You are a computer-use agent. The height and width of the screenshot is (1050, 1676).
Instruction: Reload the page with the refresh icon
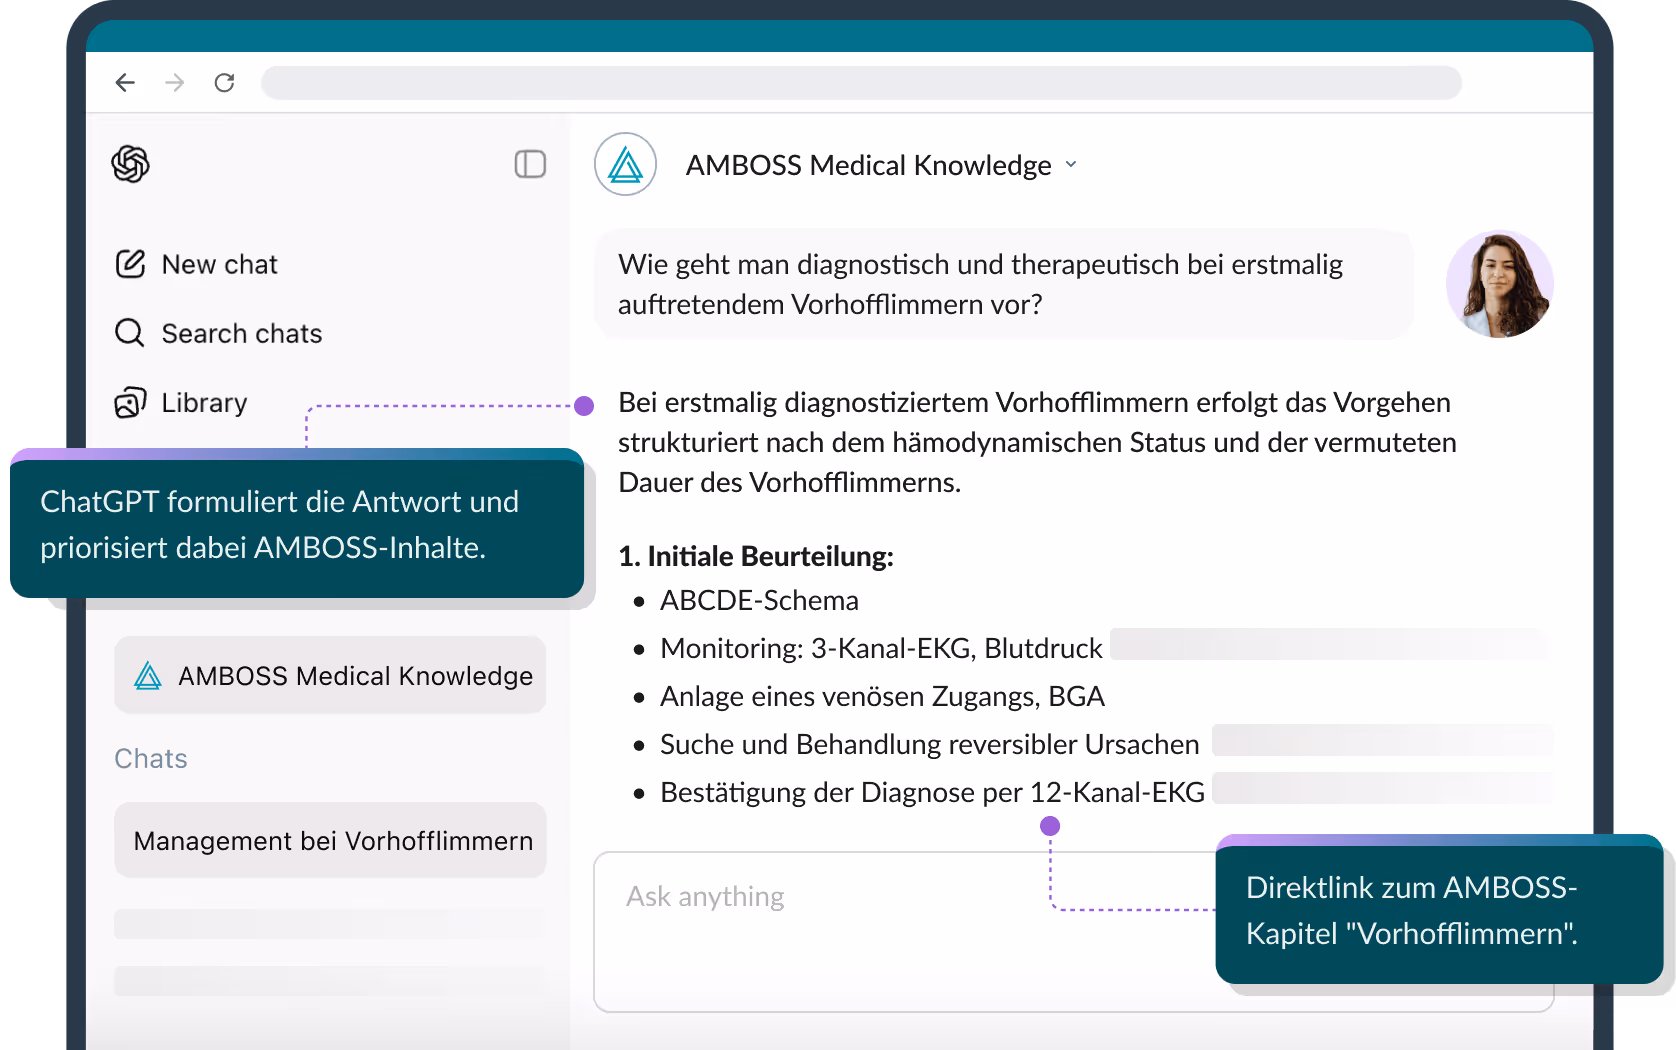225,82
